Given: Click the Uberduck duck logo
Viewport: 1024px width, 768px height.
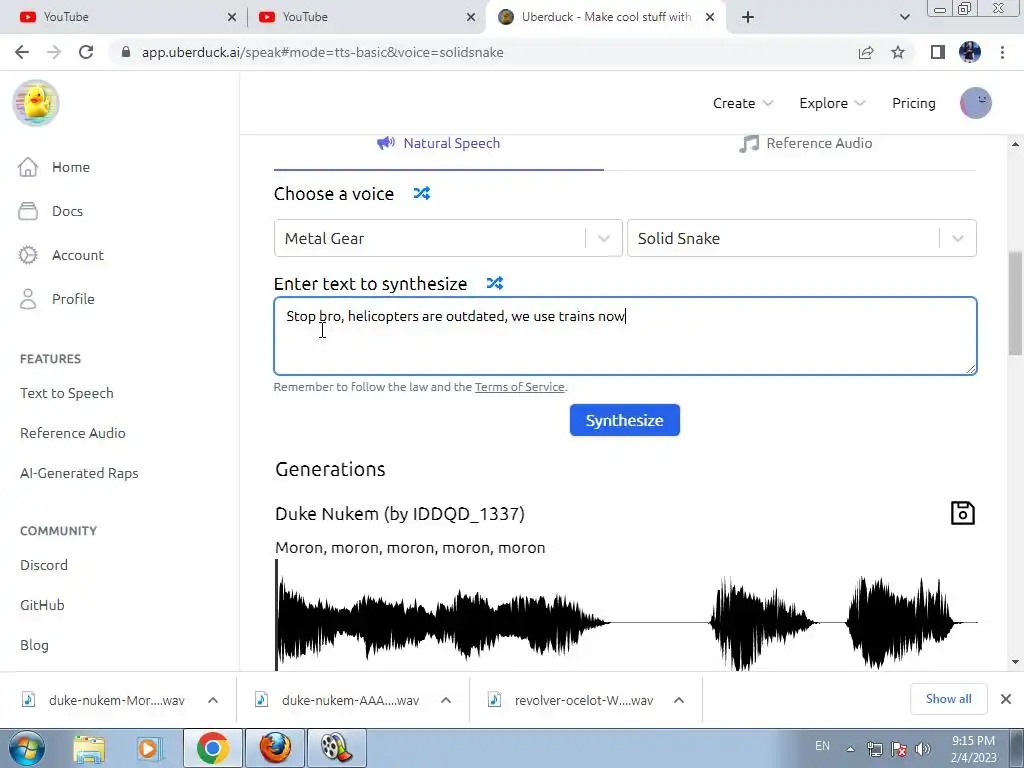Looking at the screenshot, I should [x=36, y=103].
